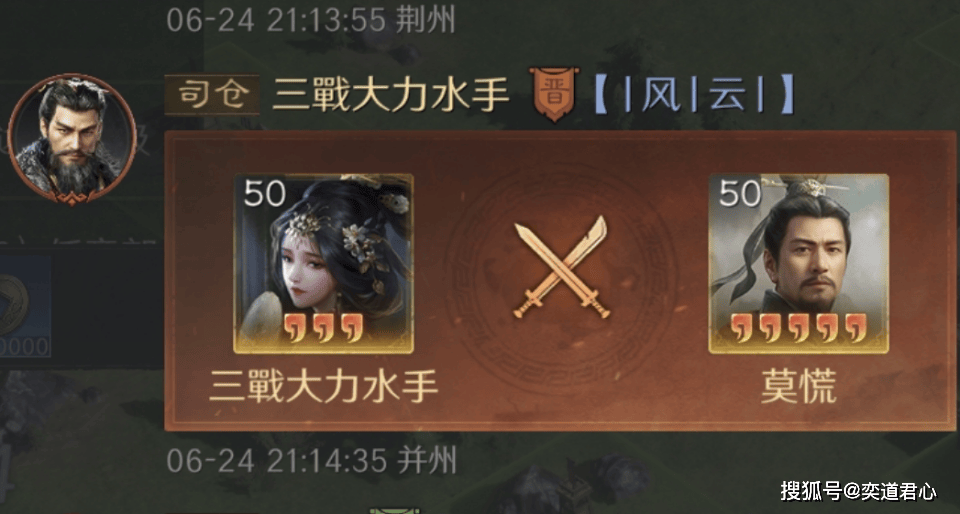
Task: Tap the level 50 badge on female hero
Action: (264, 194)
